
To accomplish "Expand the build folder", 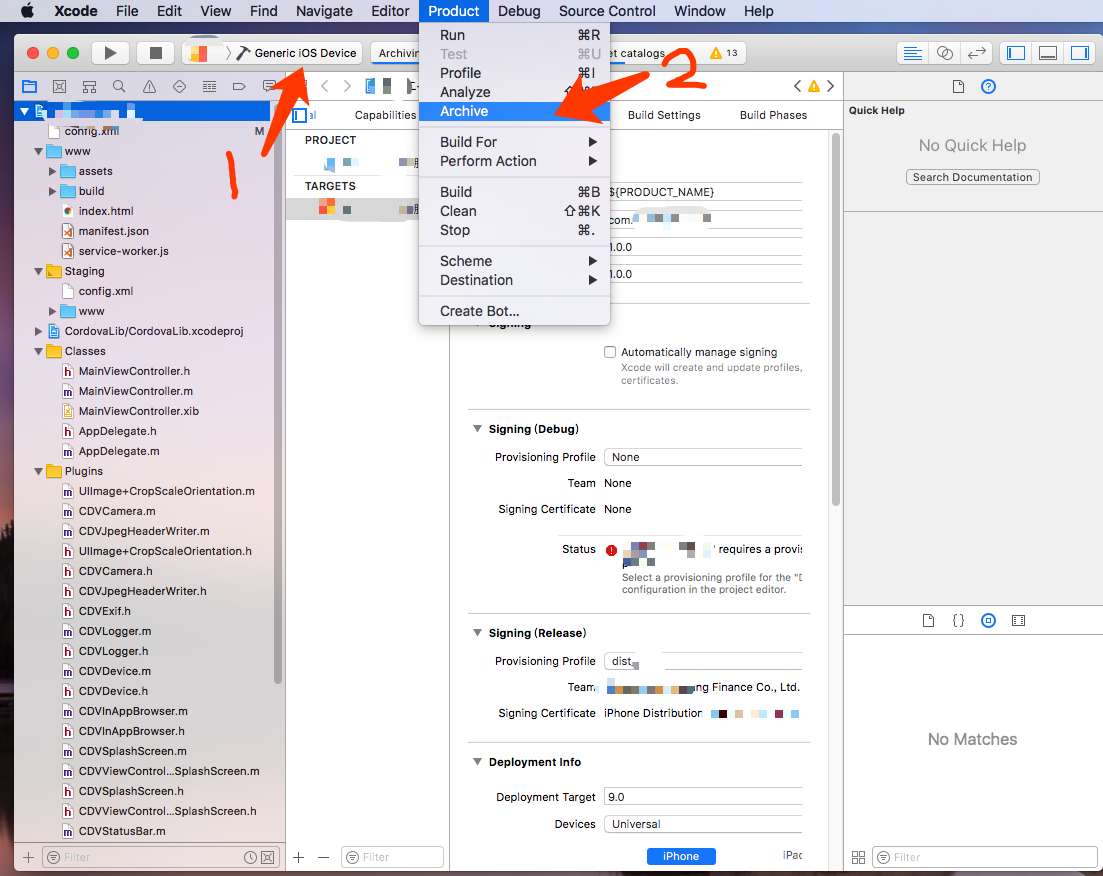I will [52, 191].
